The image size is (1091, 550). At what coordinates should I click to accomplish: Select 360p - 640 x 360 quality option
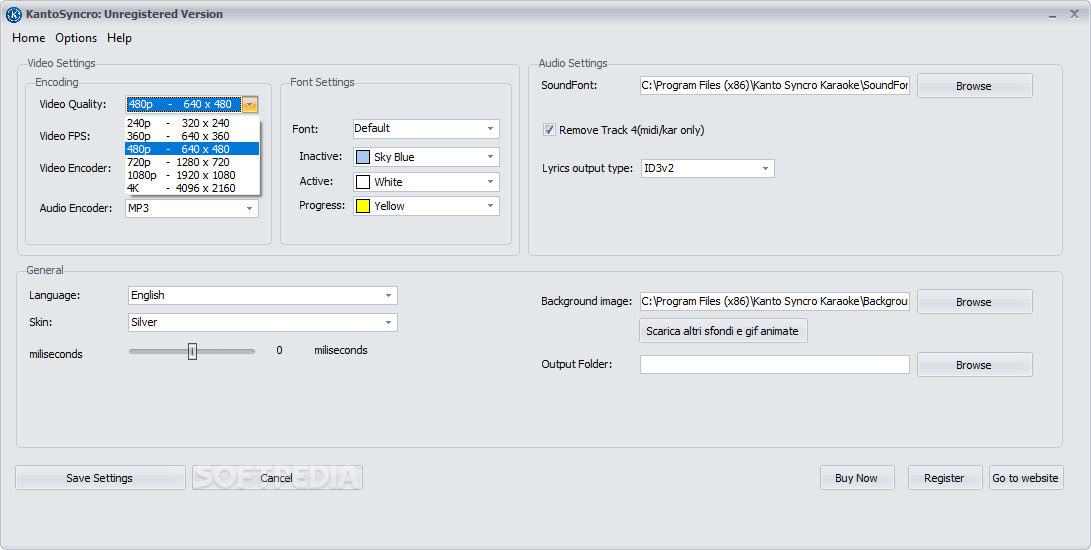coord(192,136)
